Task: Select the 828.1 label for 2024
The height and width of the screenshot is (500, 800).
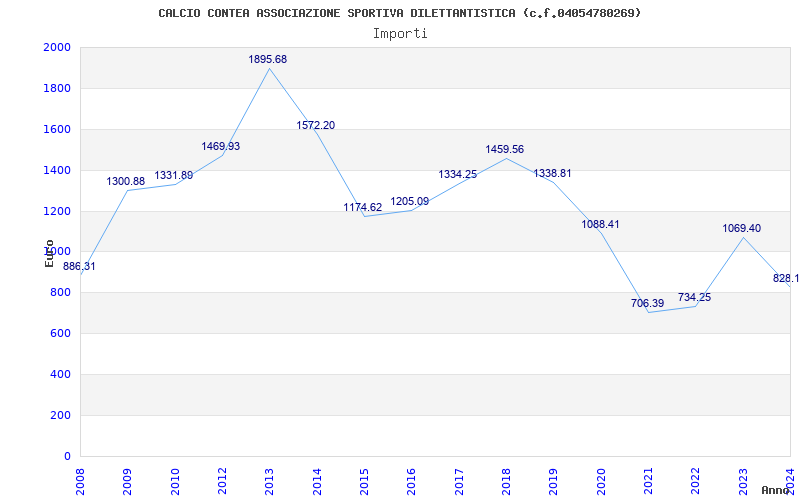Action: (x=786, y=279)
